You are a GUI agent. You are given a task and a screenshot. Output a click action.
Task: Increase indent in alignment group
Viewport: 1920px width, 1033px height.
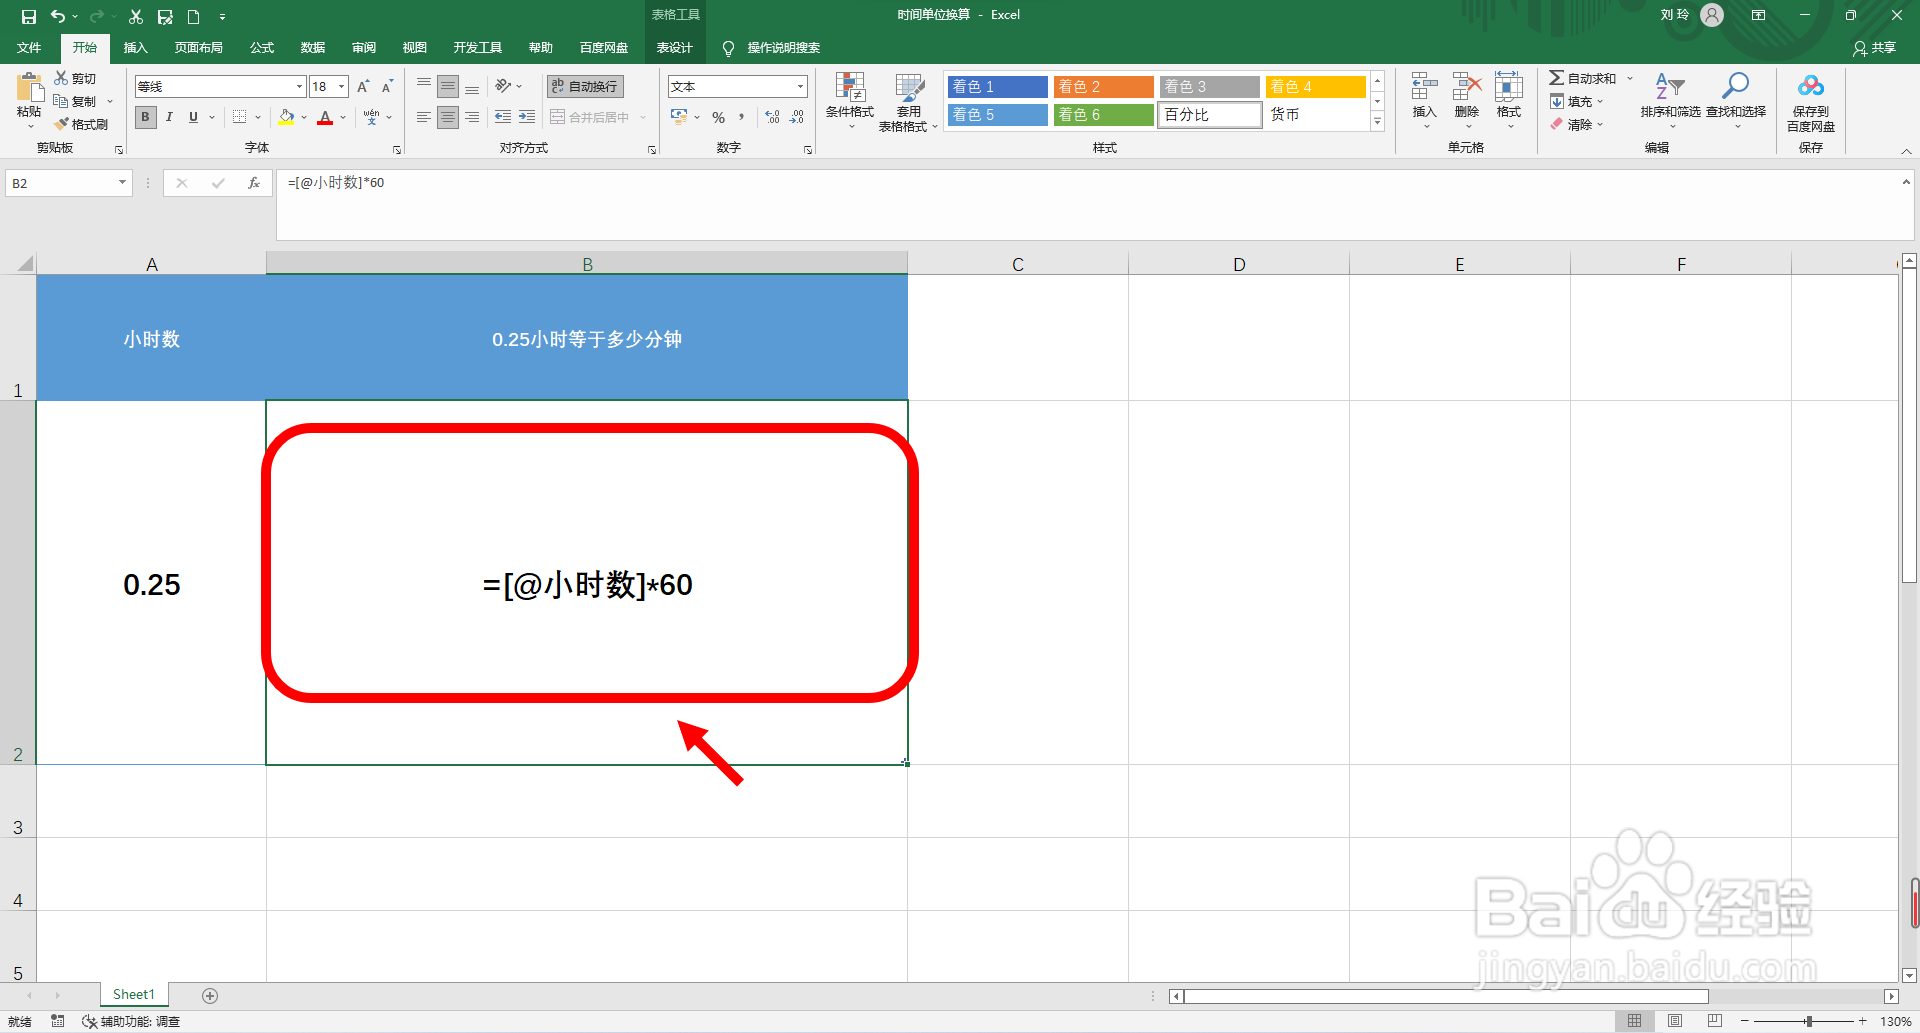pyautogui.click(x=527, y=117)
